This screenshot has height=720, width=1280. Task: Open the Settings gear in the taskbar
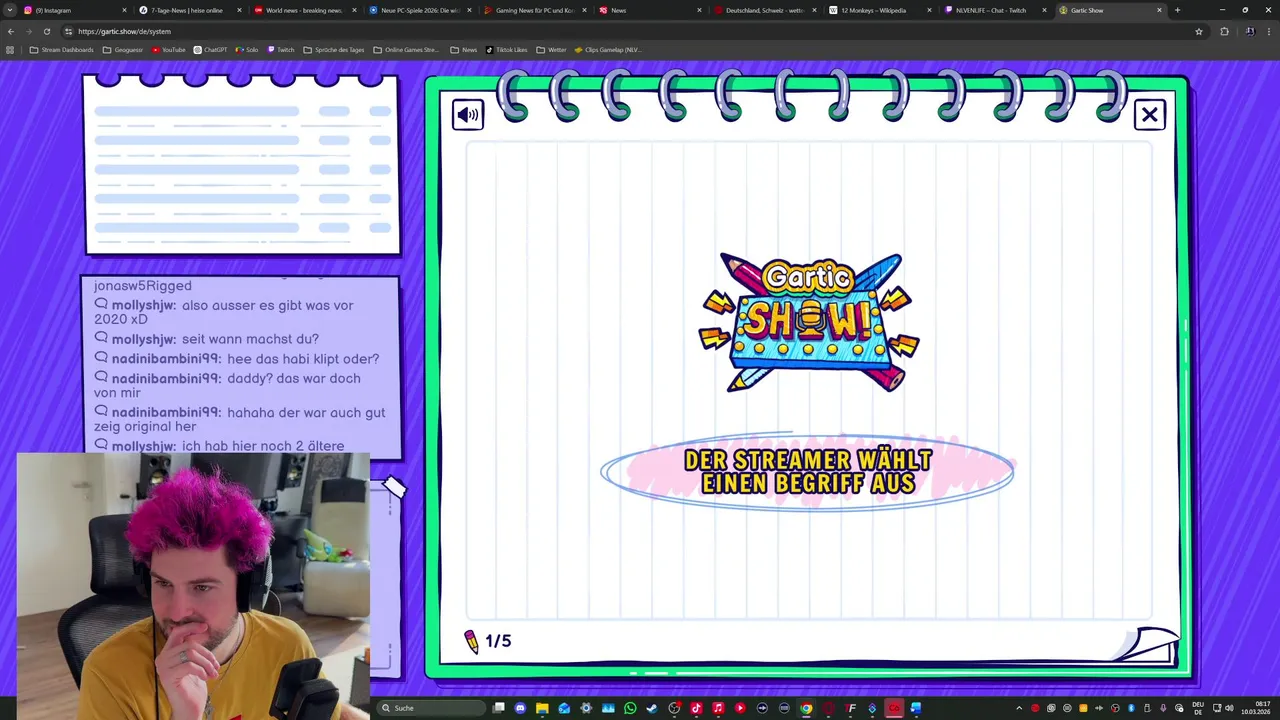tap(586, 708)
